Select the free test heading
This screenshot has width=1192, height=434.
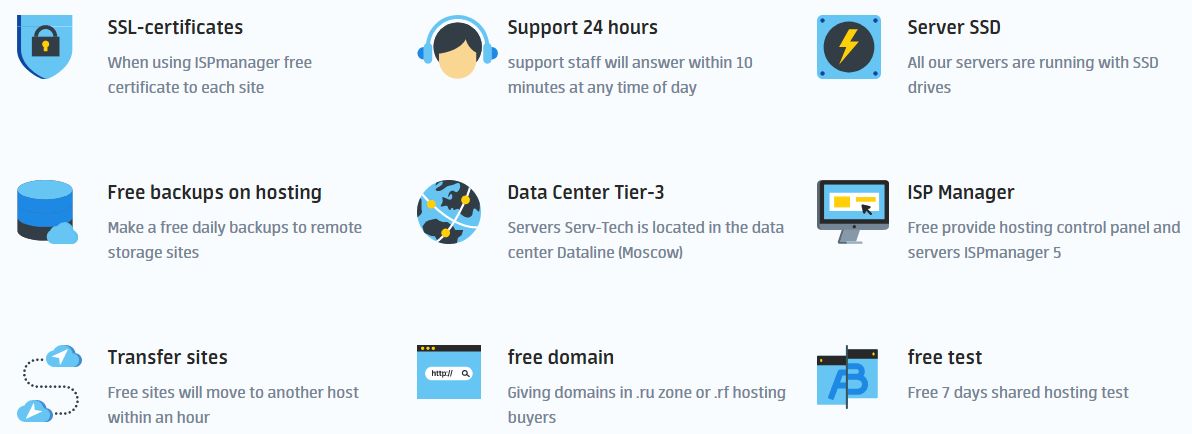tap(945, 357)
